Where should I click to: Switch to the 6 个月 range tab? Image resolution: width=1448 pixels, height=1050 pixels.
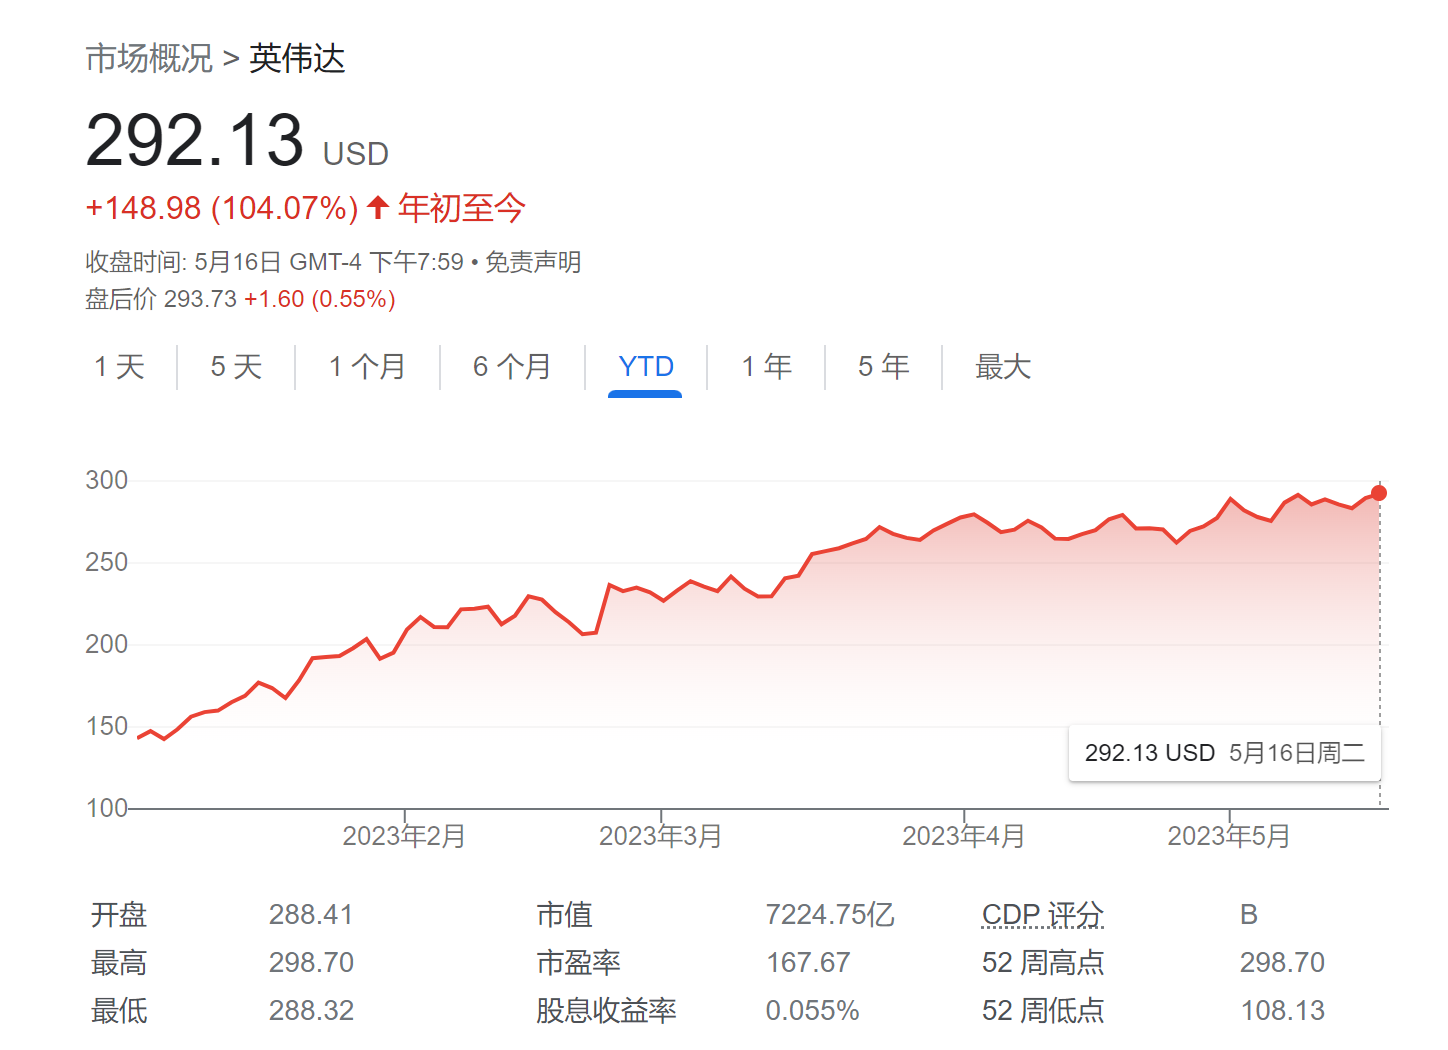tap(512, 367)
